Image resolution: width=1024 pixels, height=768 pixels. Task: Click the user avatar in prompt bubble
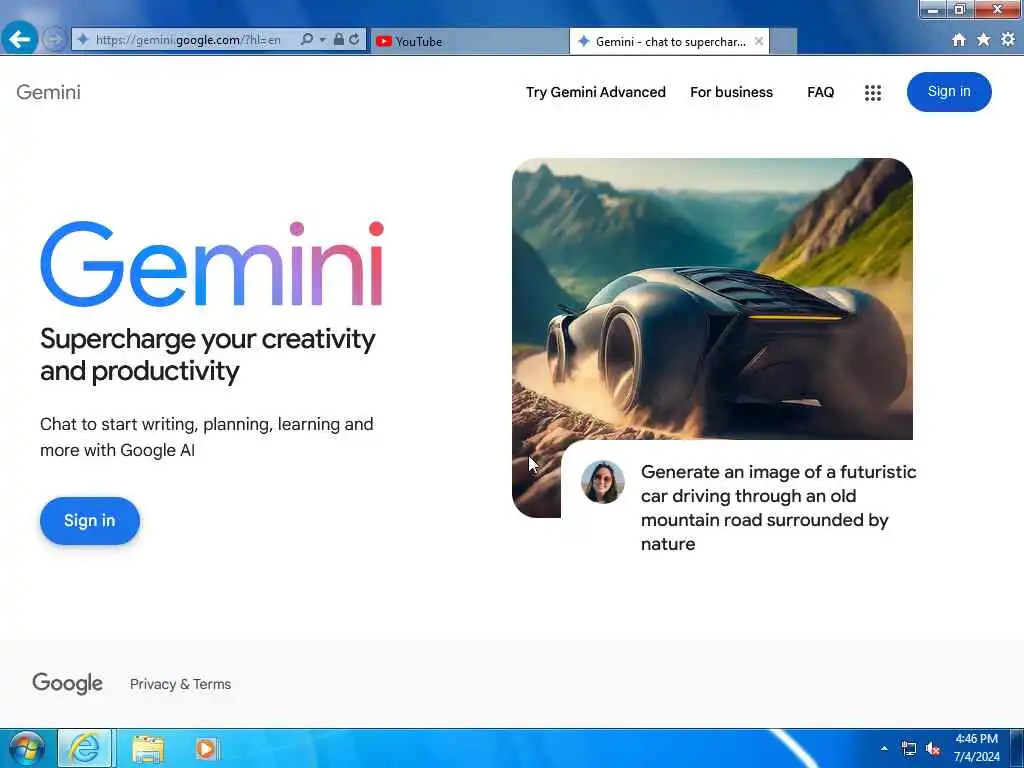click(x=602, y=482)
